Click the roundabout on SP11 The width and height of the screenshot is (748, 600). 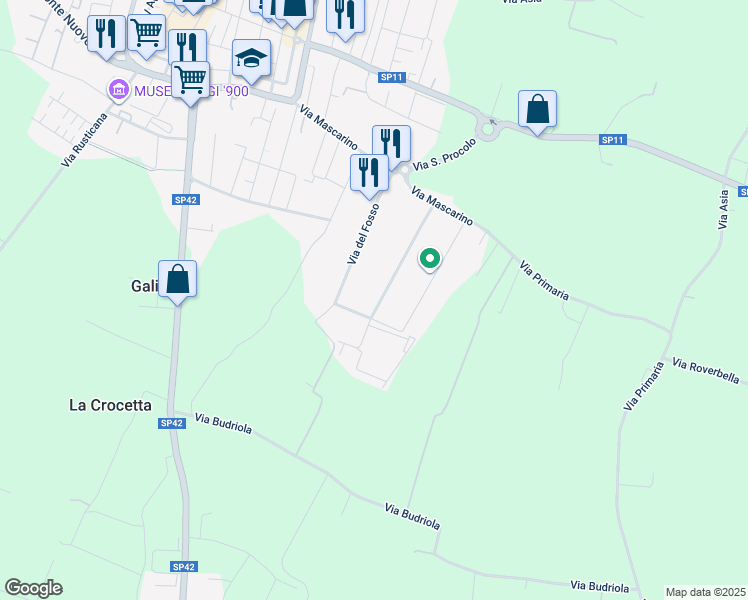tap(488, 129)
